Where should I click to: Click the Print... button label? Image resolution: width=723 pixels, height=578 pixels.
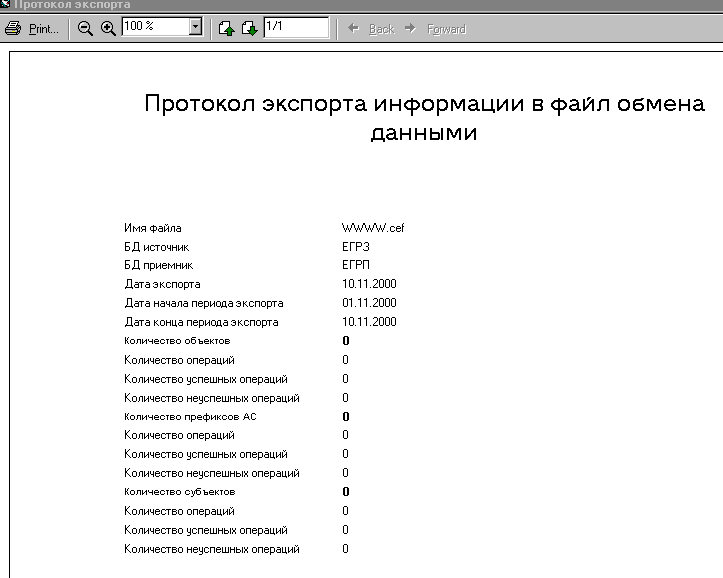click(x=44, y=29)
